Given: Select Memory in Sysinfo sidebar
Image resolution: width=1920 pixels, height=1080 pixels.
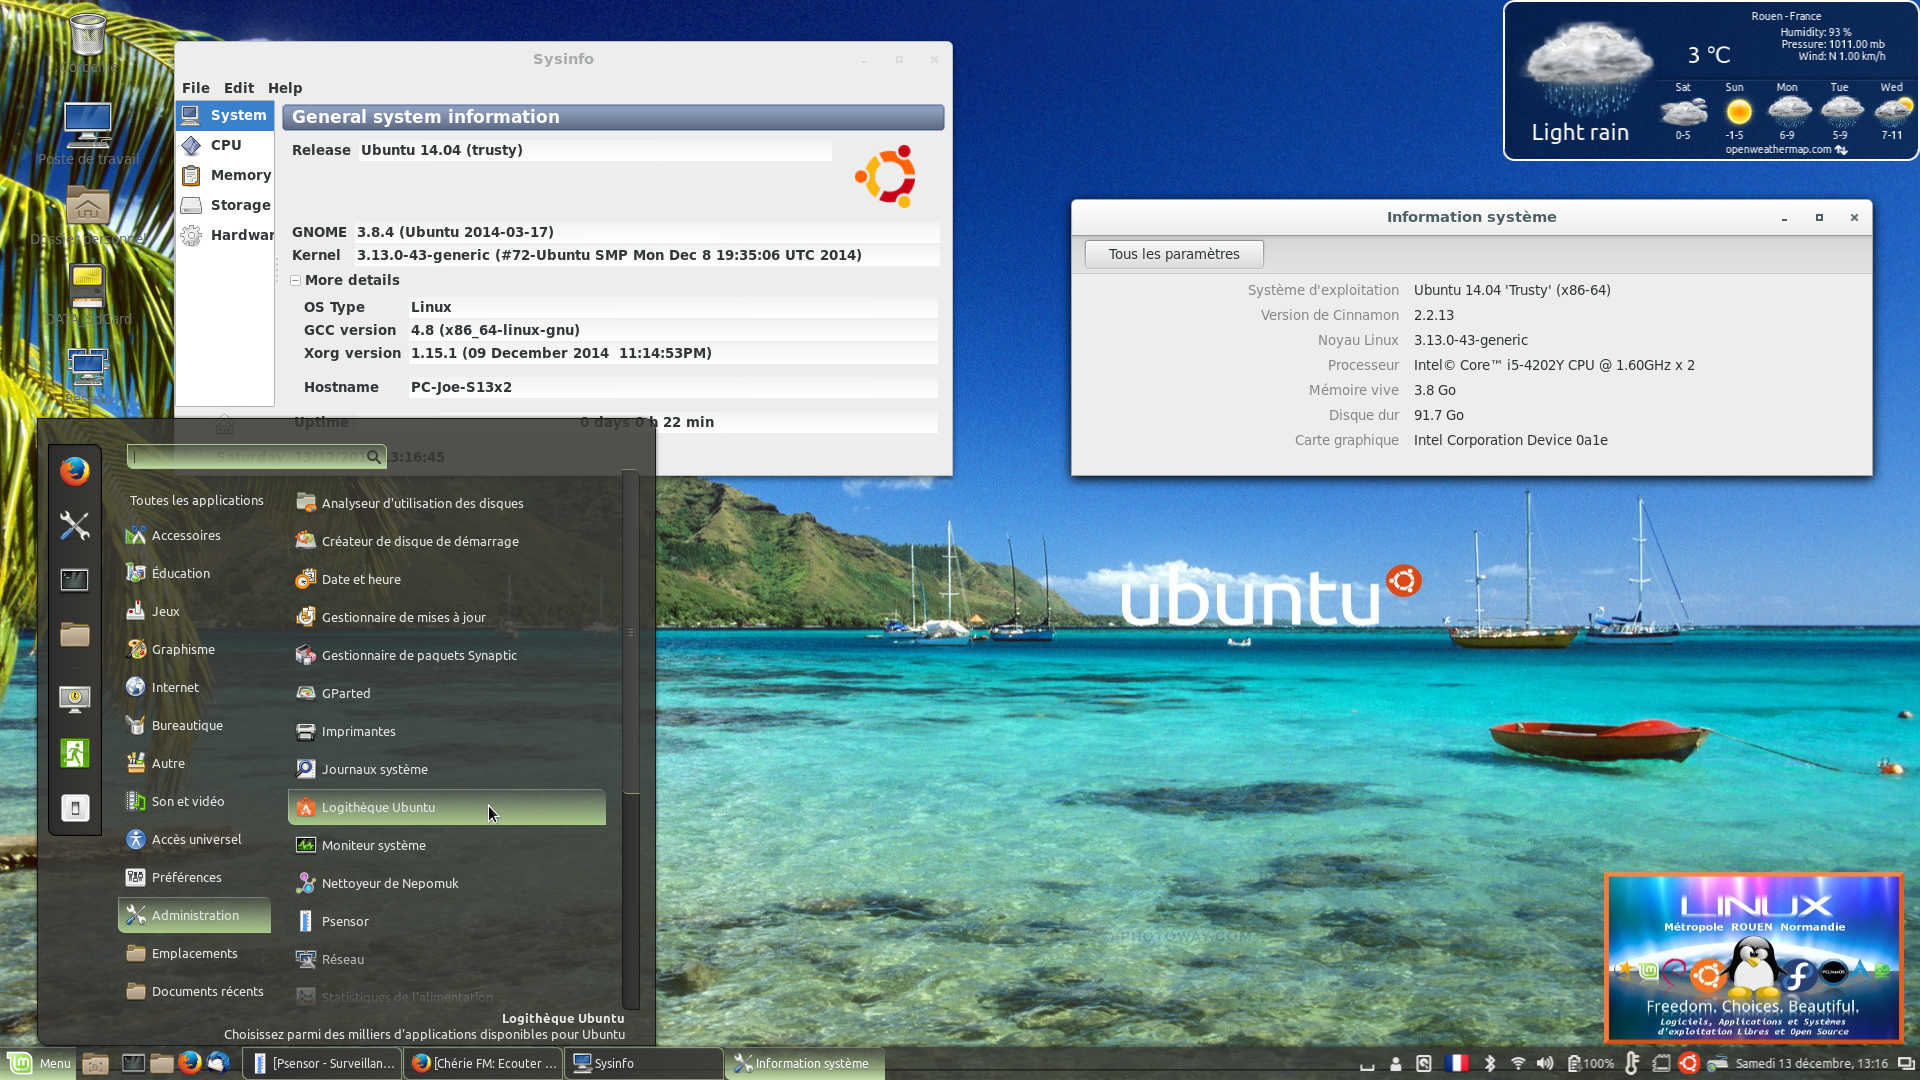Looking at the screenshot, I should click(x=225, y=175).
